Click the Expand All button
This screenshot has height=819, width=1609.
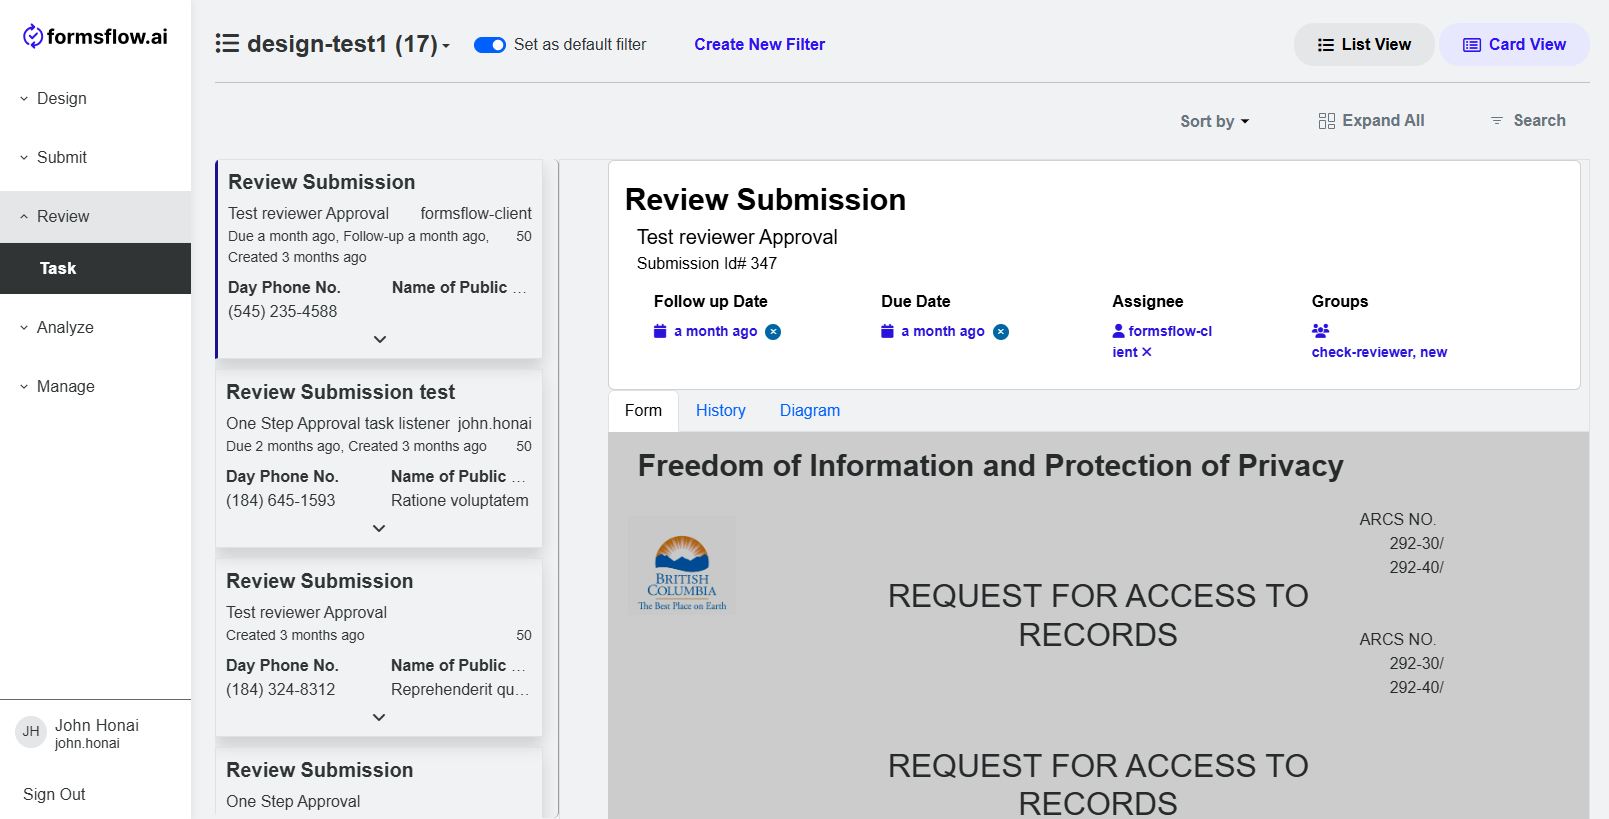[1371, 121]
